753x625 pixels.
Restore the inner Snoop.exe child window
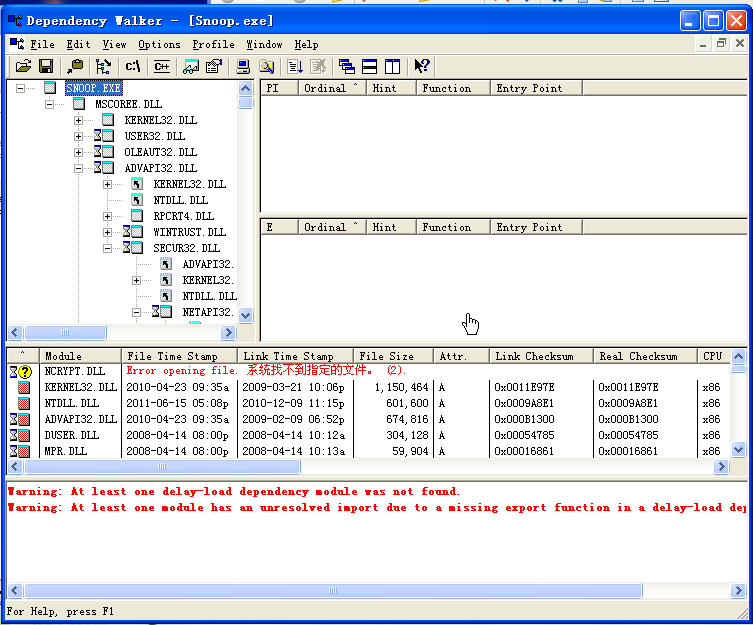(721, 44)
